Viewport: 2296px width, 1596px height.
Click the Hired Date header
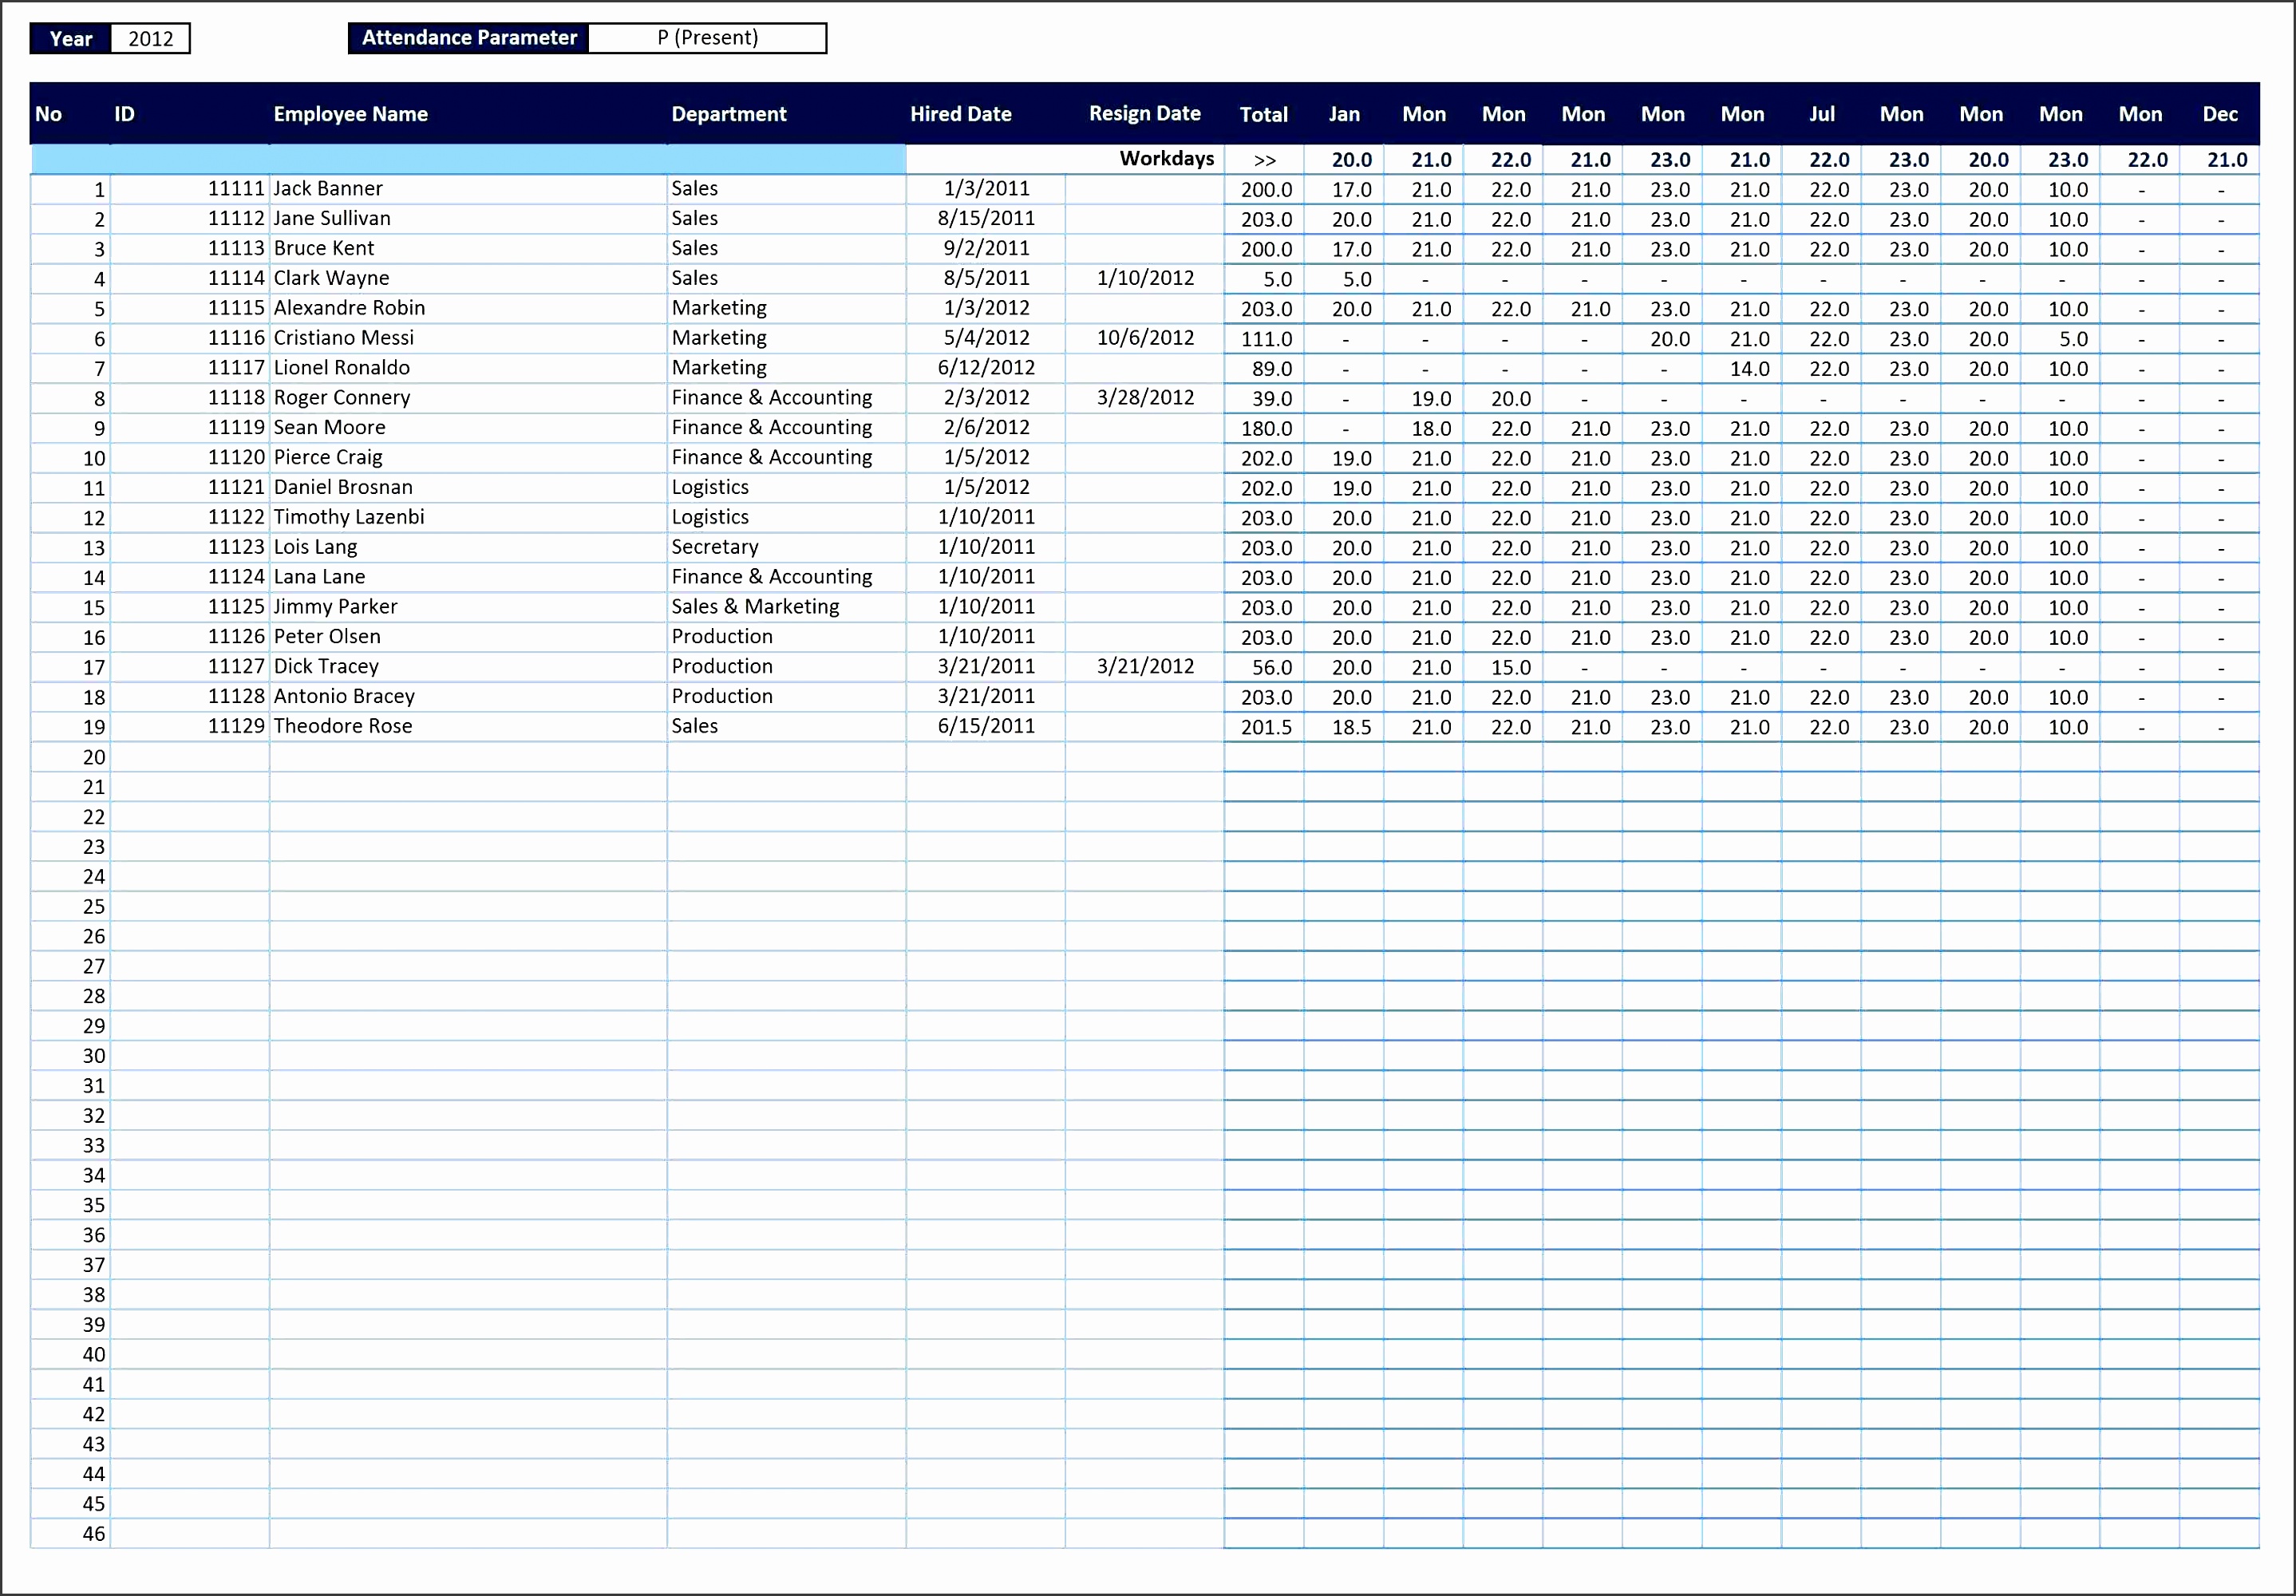960,113
